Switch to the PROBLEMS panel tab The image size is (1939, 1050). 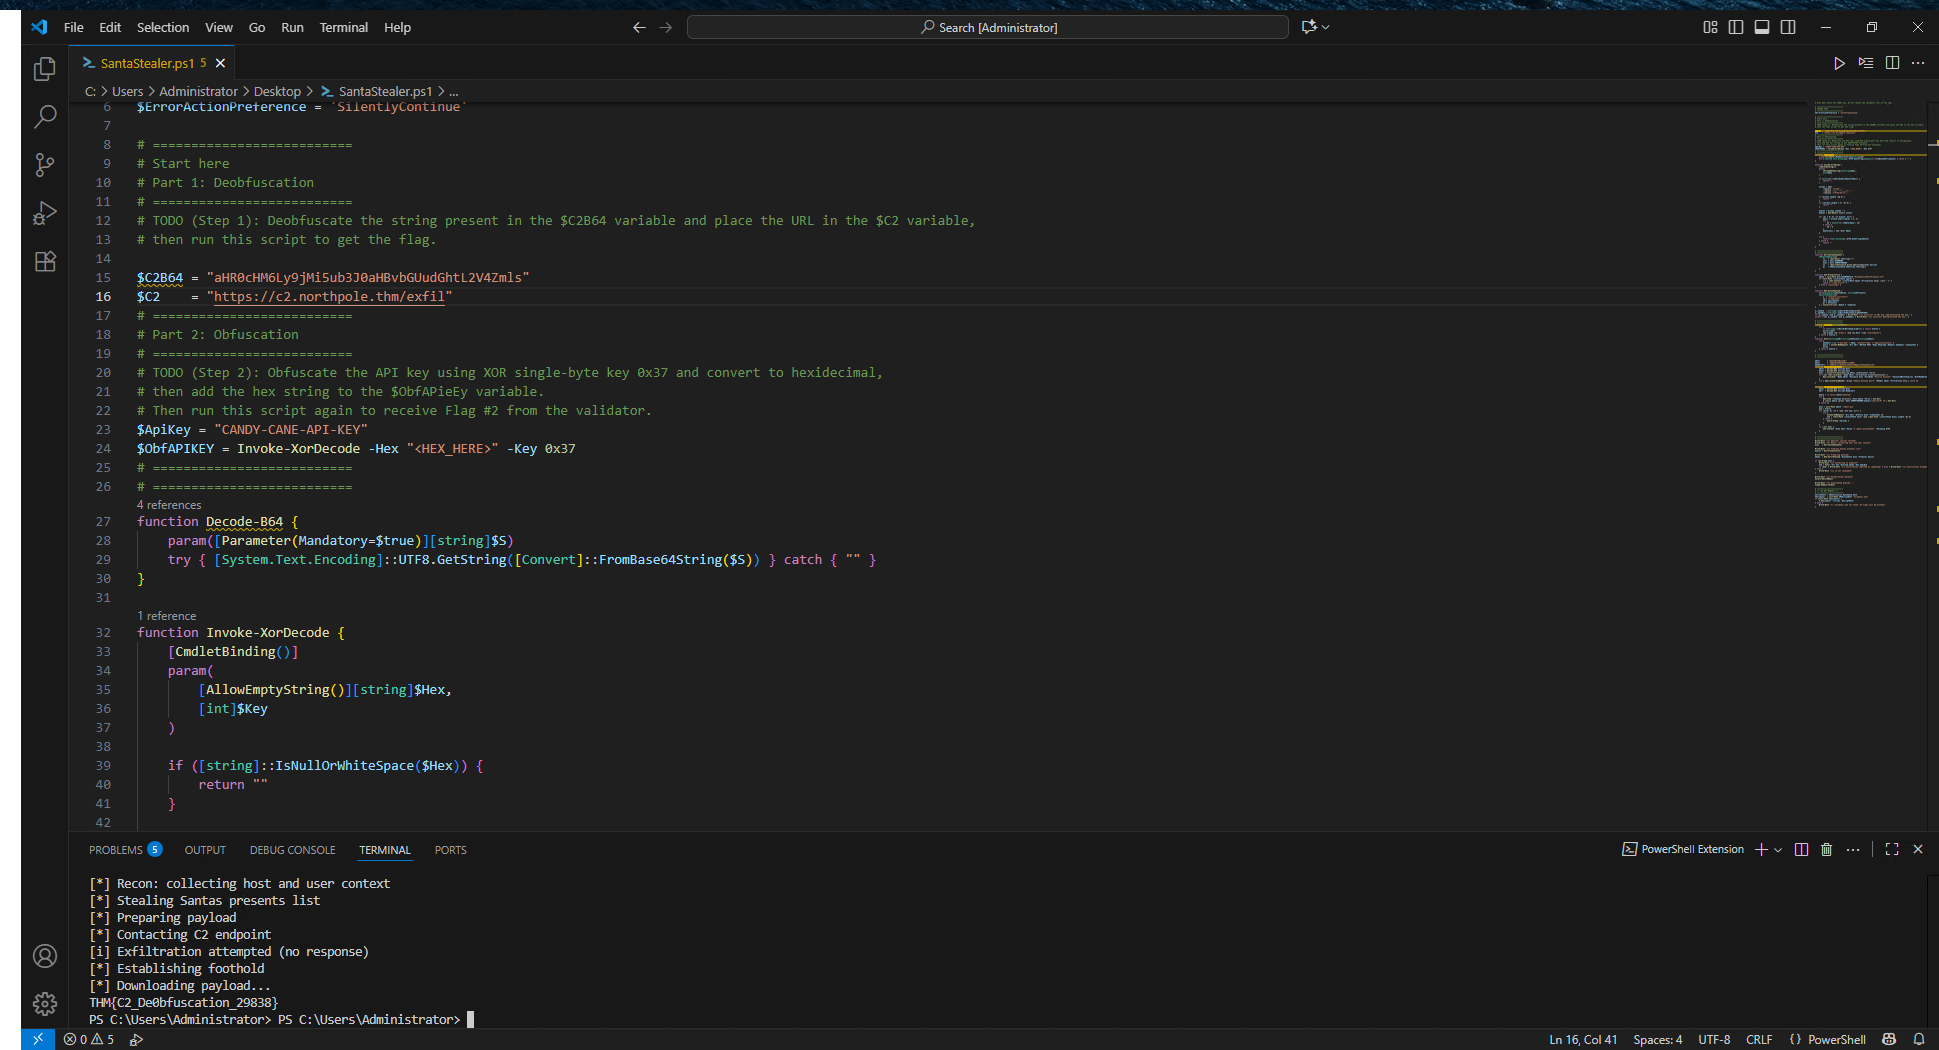125,850
